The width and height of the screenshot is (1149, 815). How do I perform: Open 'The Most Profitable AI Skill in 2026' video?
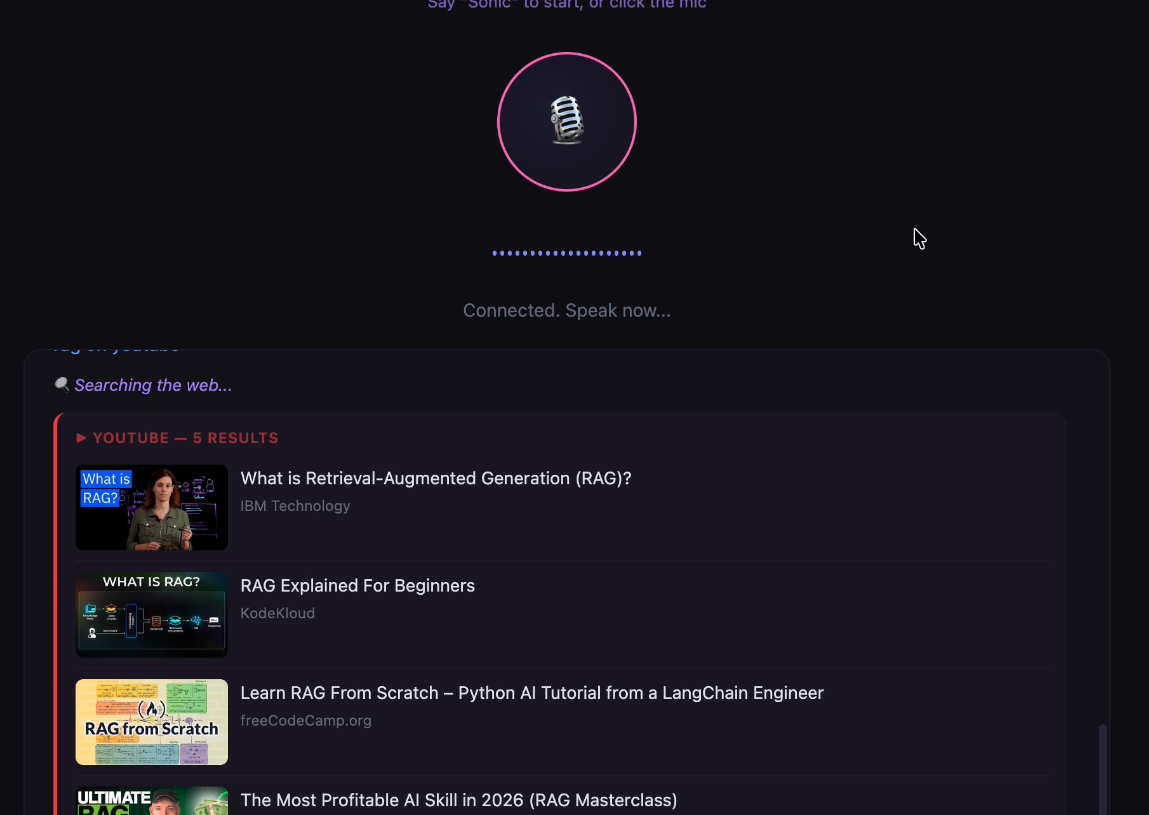pyautogui.click(x=459, y=800)
